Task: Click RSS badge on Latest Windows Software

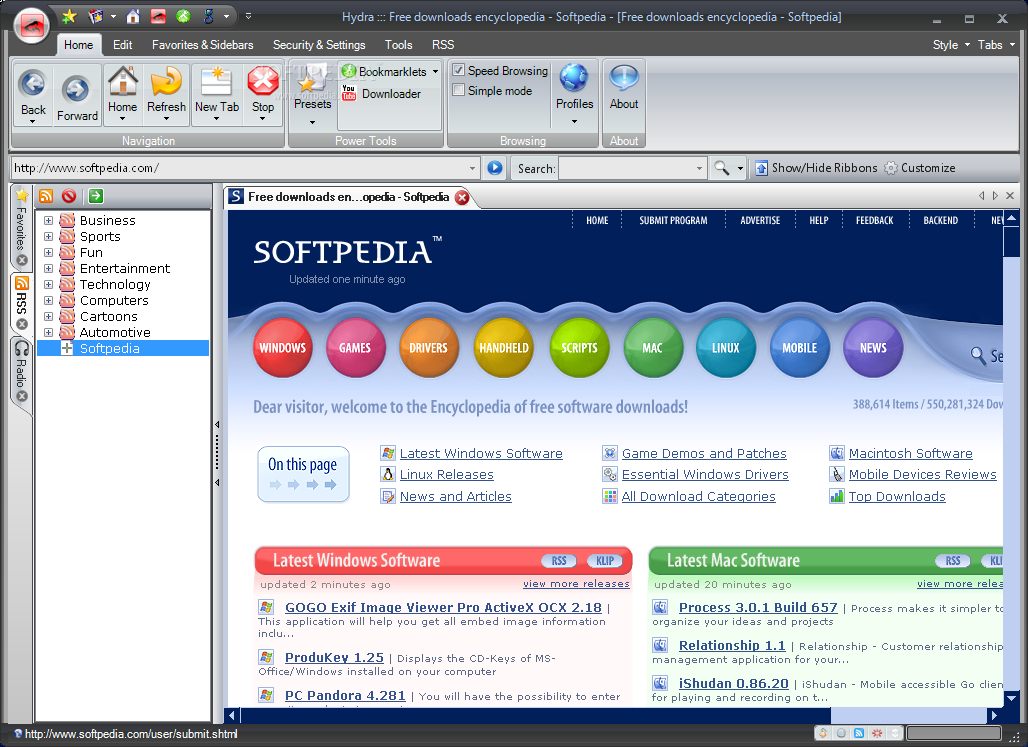Action: 559,561
